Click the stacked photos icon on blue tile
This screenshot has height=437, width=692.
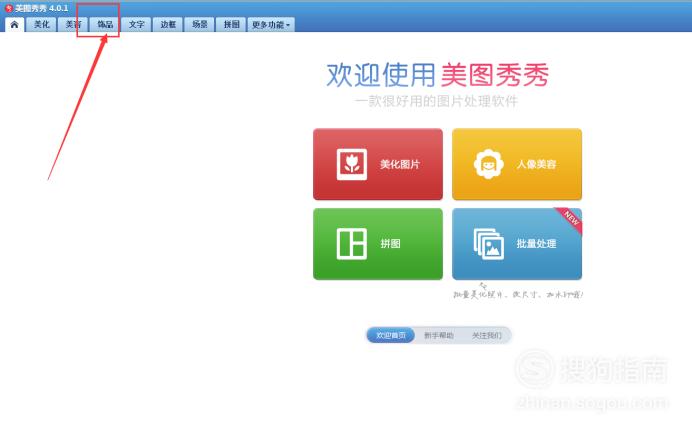489,244
